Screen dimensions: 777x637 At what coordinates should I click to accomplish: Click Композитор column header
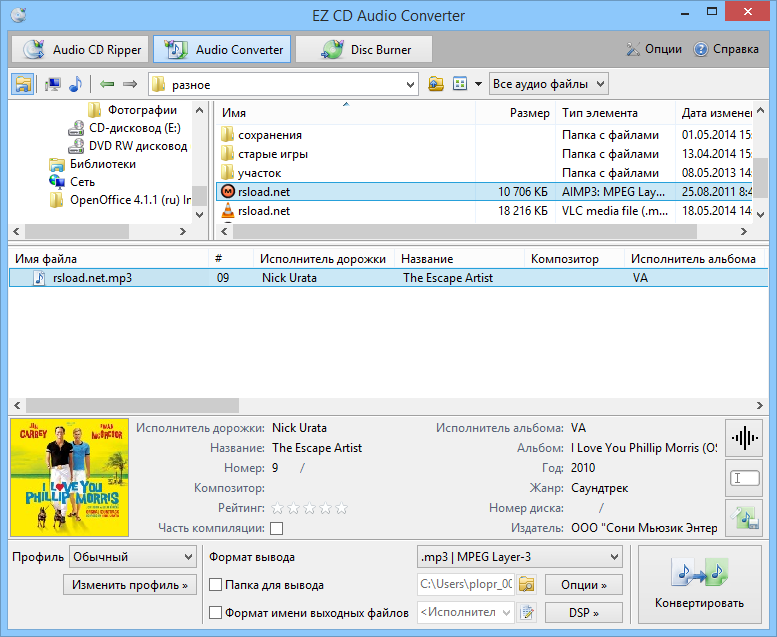click(574, 259)
